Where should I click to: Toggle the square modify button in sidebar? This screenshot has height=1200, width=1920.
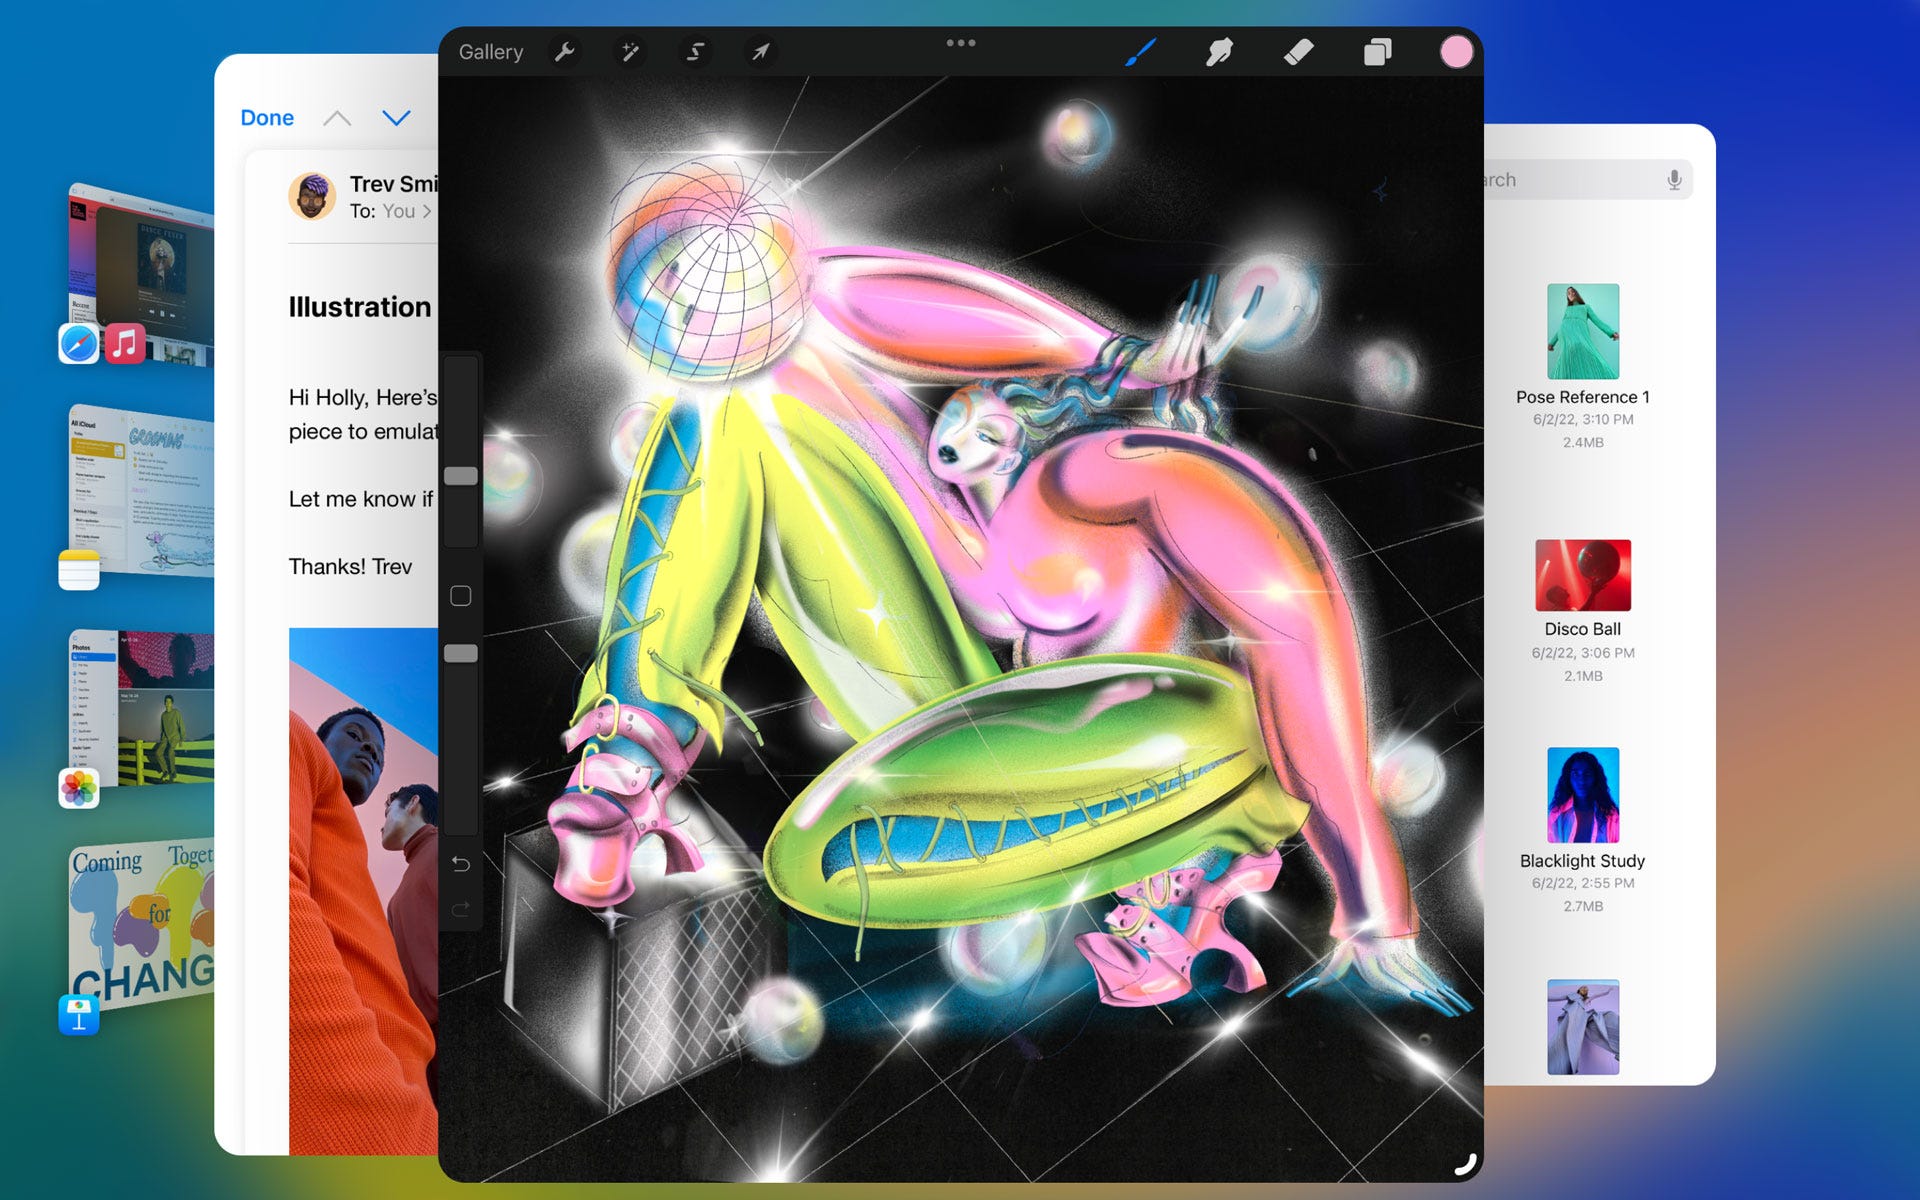click(461, 596)
